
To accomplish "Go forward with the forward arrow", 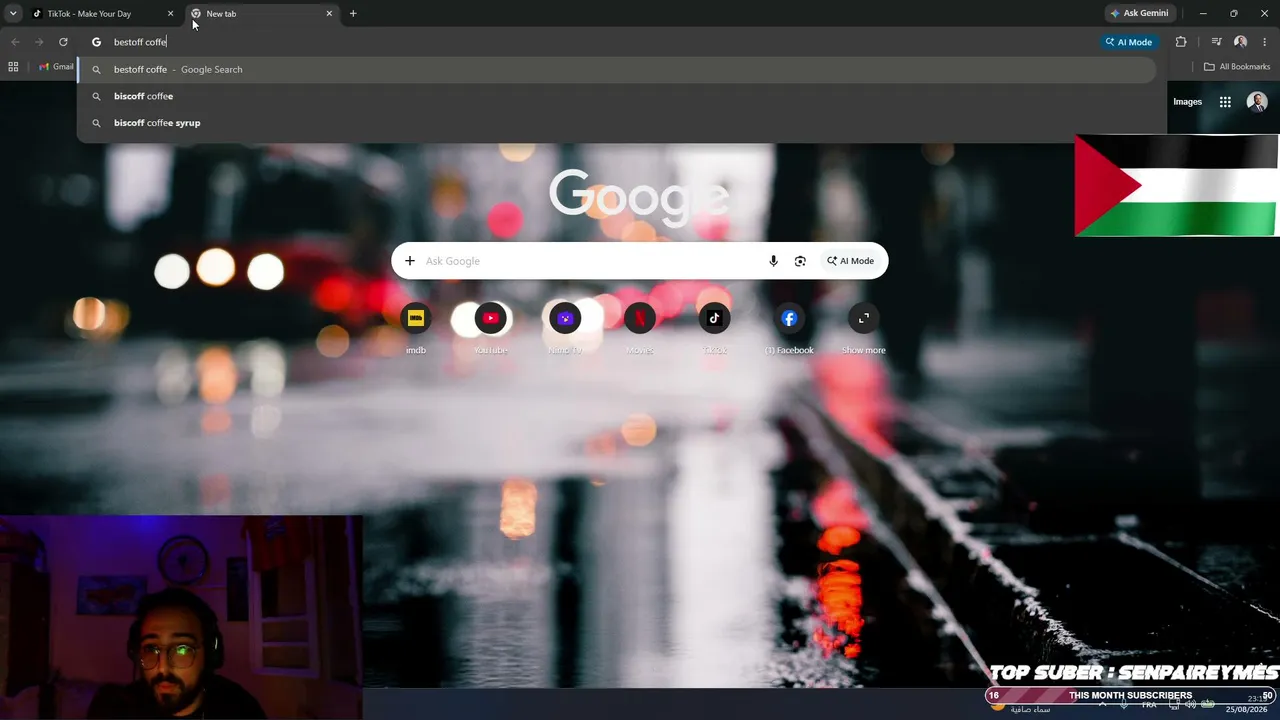I will point(39,42).
